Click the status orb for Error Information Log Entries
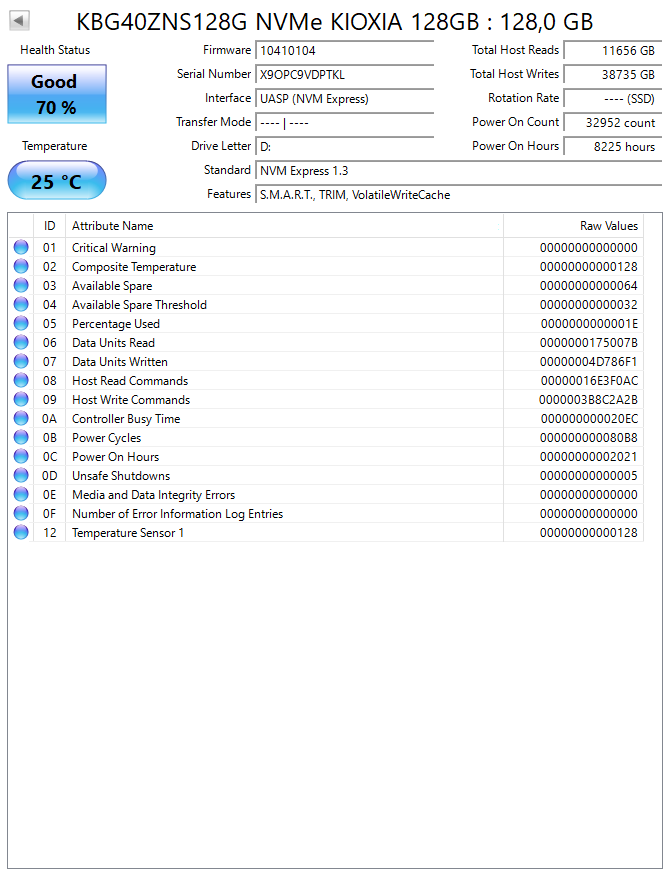The width and height of the screenshot is (664, 873). [x=21, y=513]
